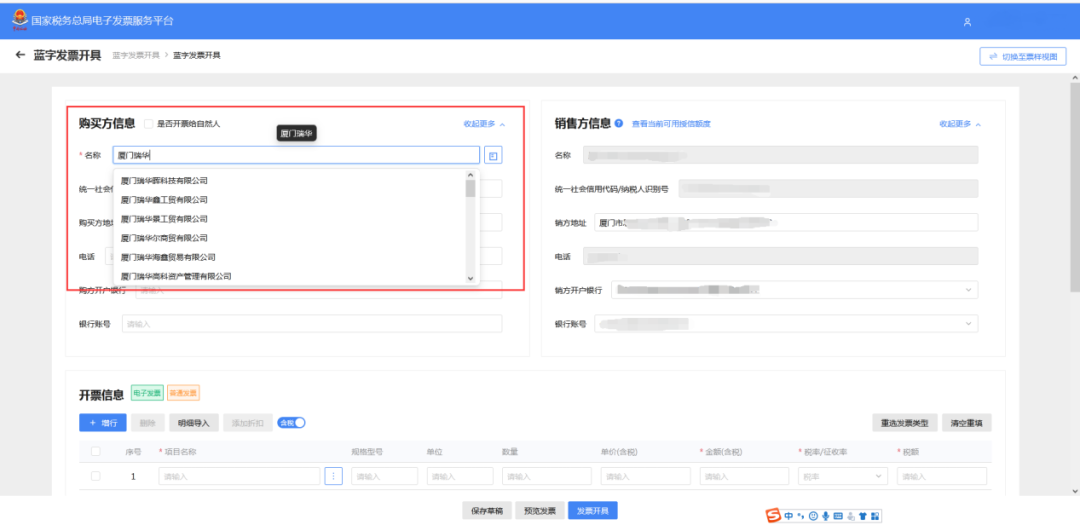Image resolution: width=1080 pixels, height=525 pixels.
Task: Click the 蓝字发票开具 breadcrumb link
Action: coord(136,55)
